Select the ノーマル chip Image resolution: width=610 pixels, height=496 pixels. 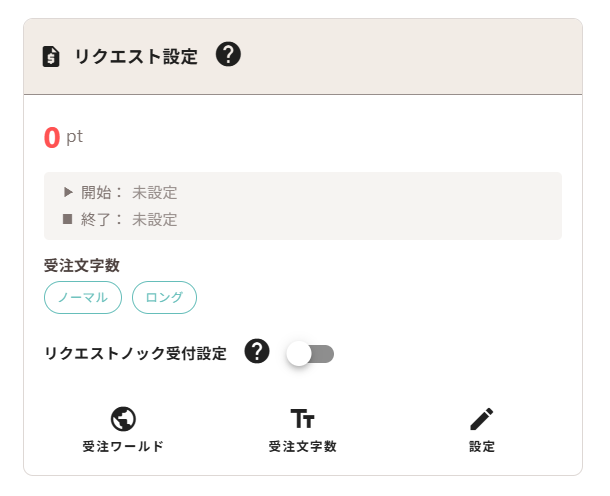point(83,298)
